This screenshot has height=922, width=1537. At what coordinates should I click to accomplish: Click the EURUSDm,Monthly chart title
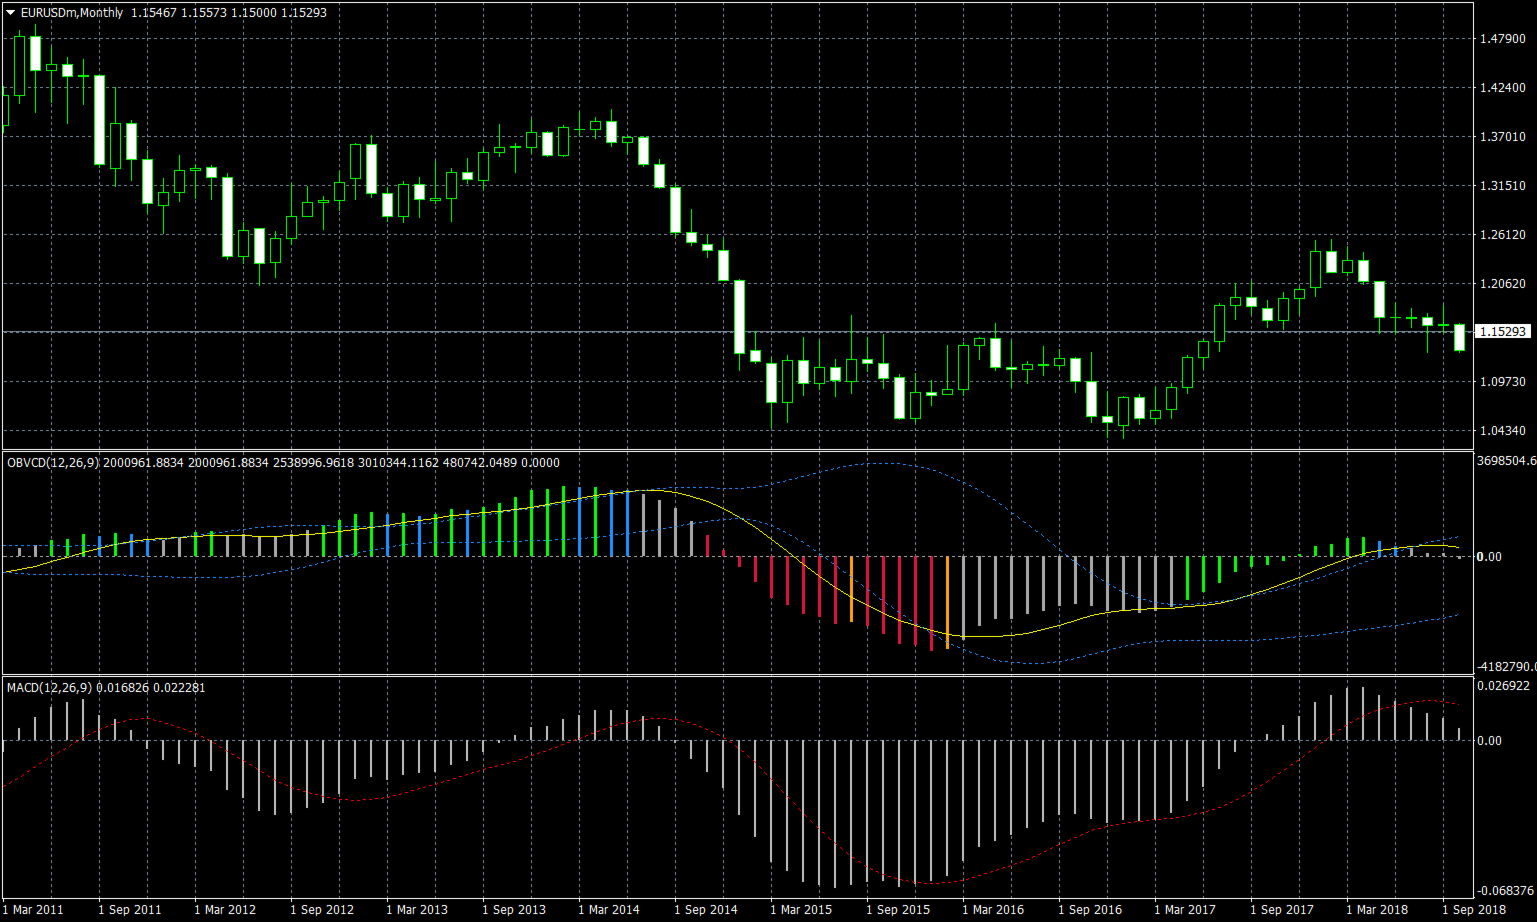72,13
